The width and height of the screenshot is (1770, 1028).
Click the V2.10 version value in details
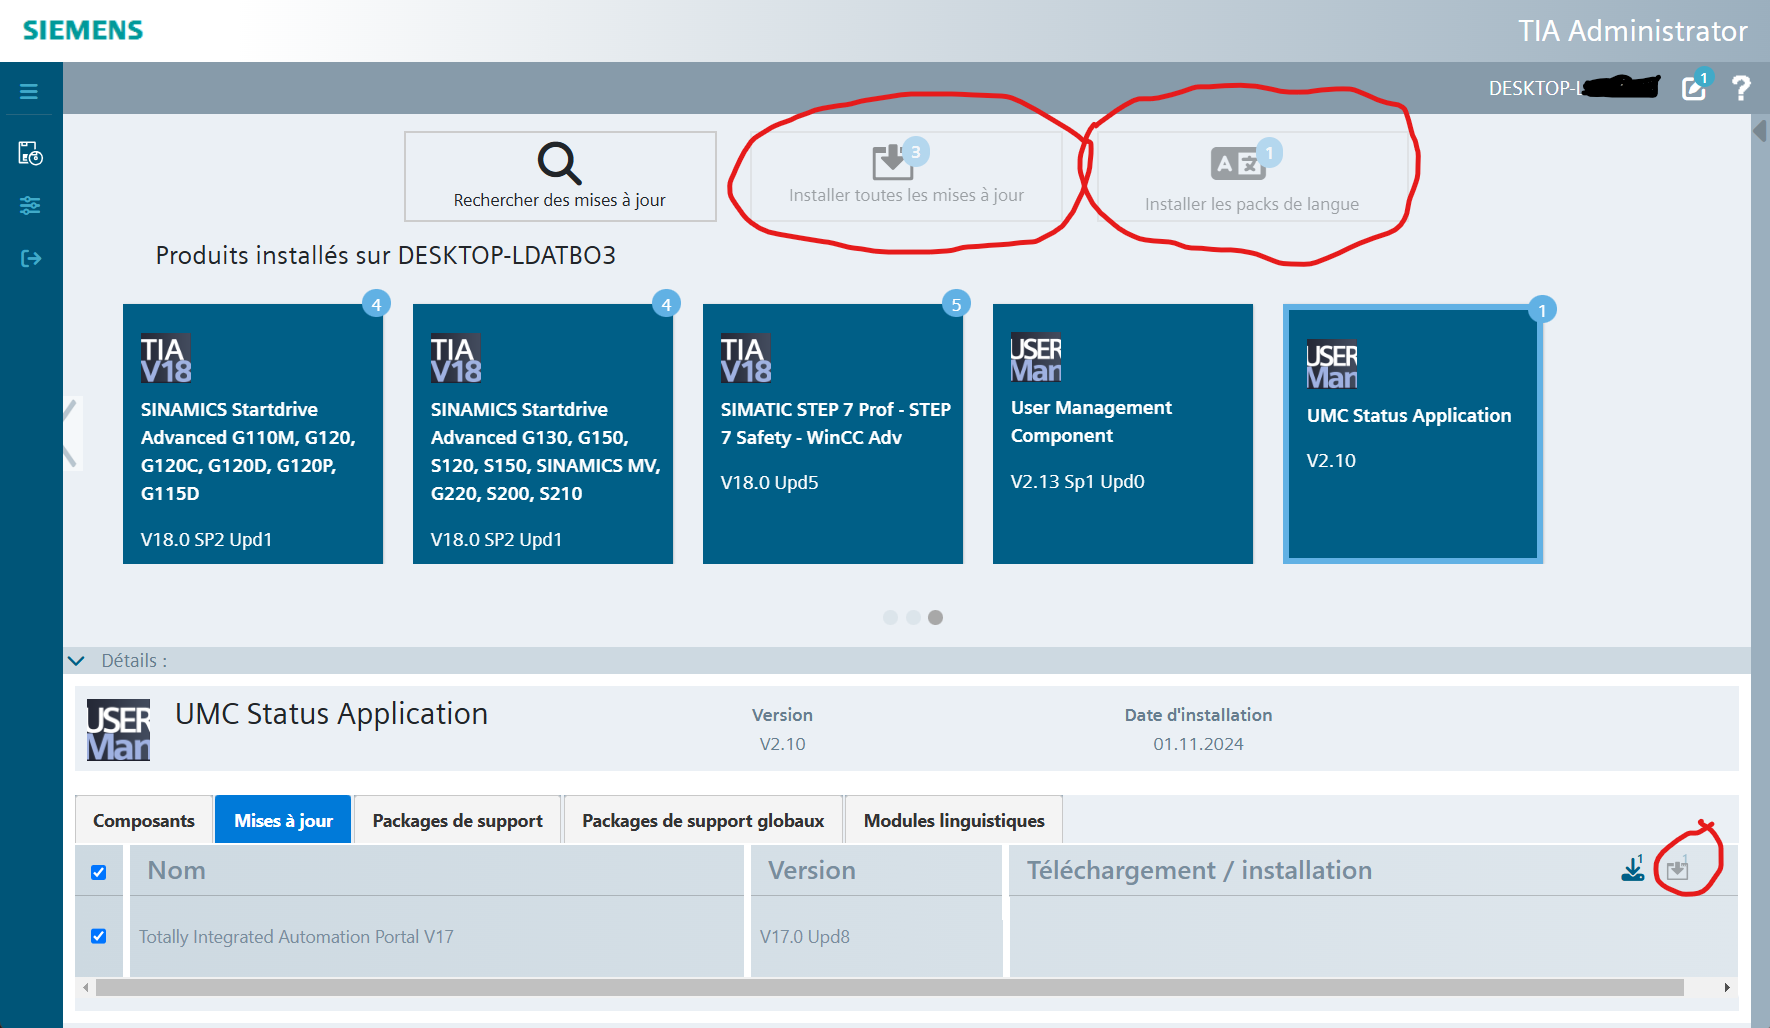pyautogui.click(x=782, y=744)
